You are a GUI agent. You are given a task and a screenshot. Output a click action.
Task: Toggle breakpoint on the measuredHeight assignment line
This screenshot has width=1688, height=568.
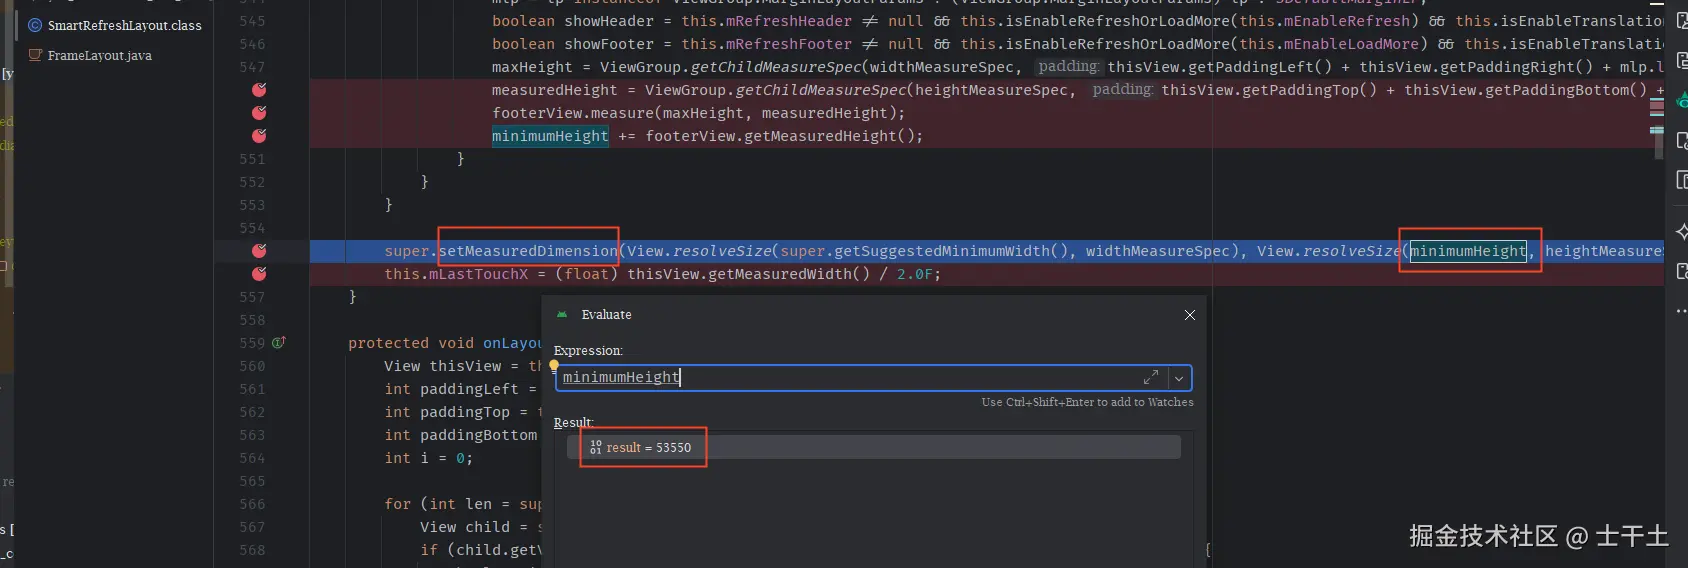(x=259, y=90)
